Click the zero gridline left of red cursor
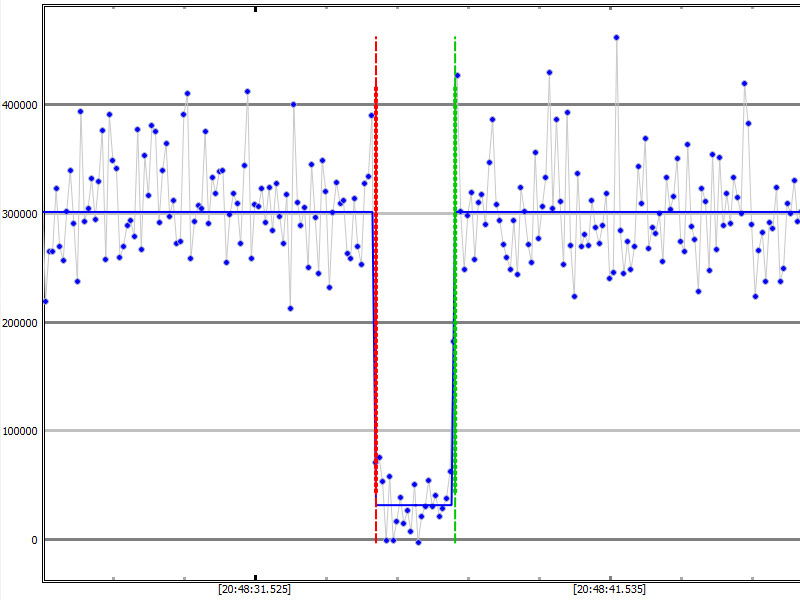The image size is (800, 600). click(200, 540)
